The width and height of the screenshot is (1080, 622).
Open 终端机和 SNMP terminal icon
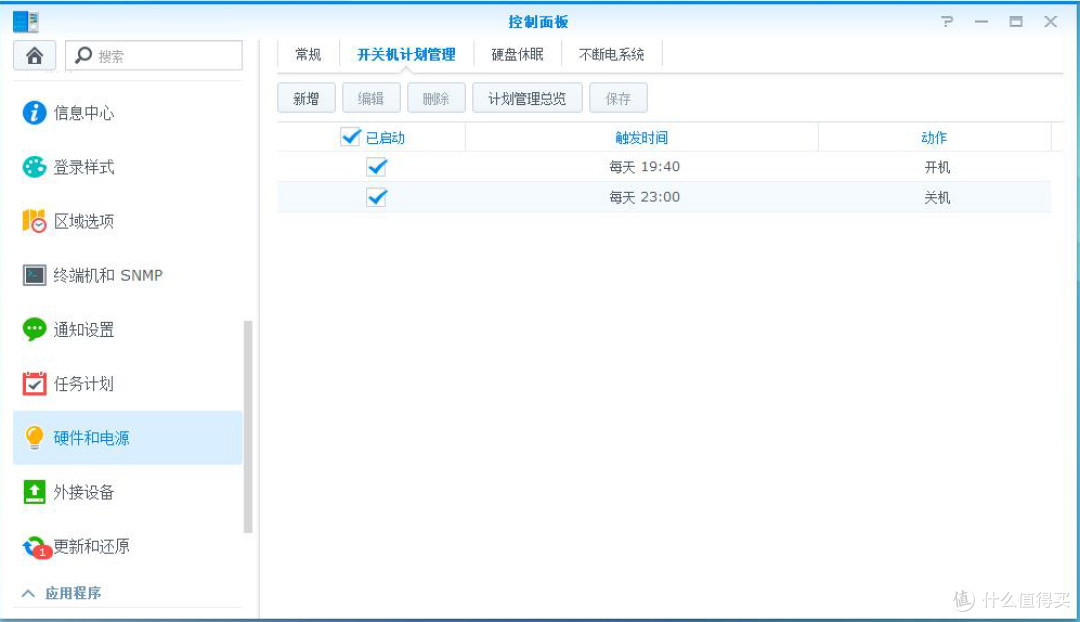point(34,276)
